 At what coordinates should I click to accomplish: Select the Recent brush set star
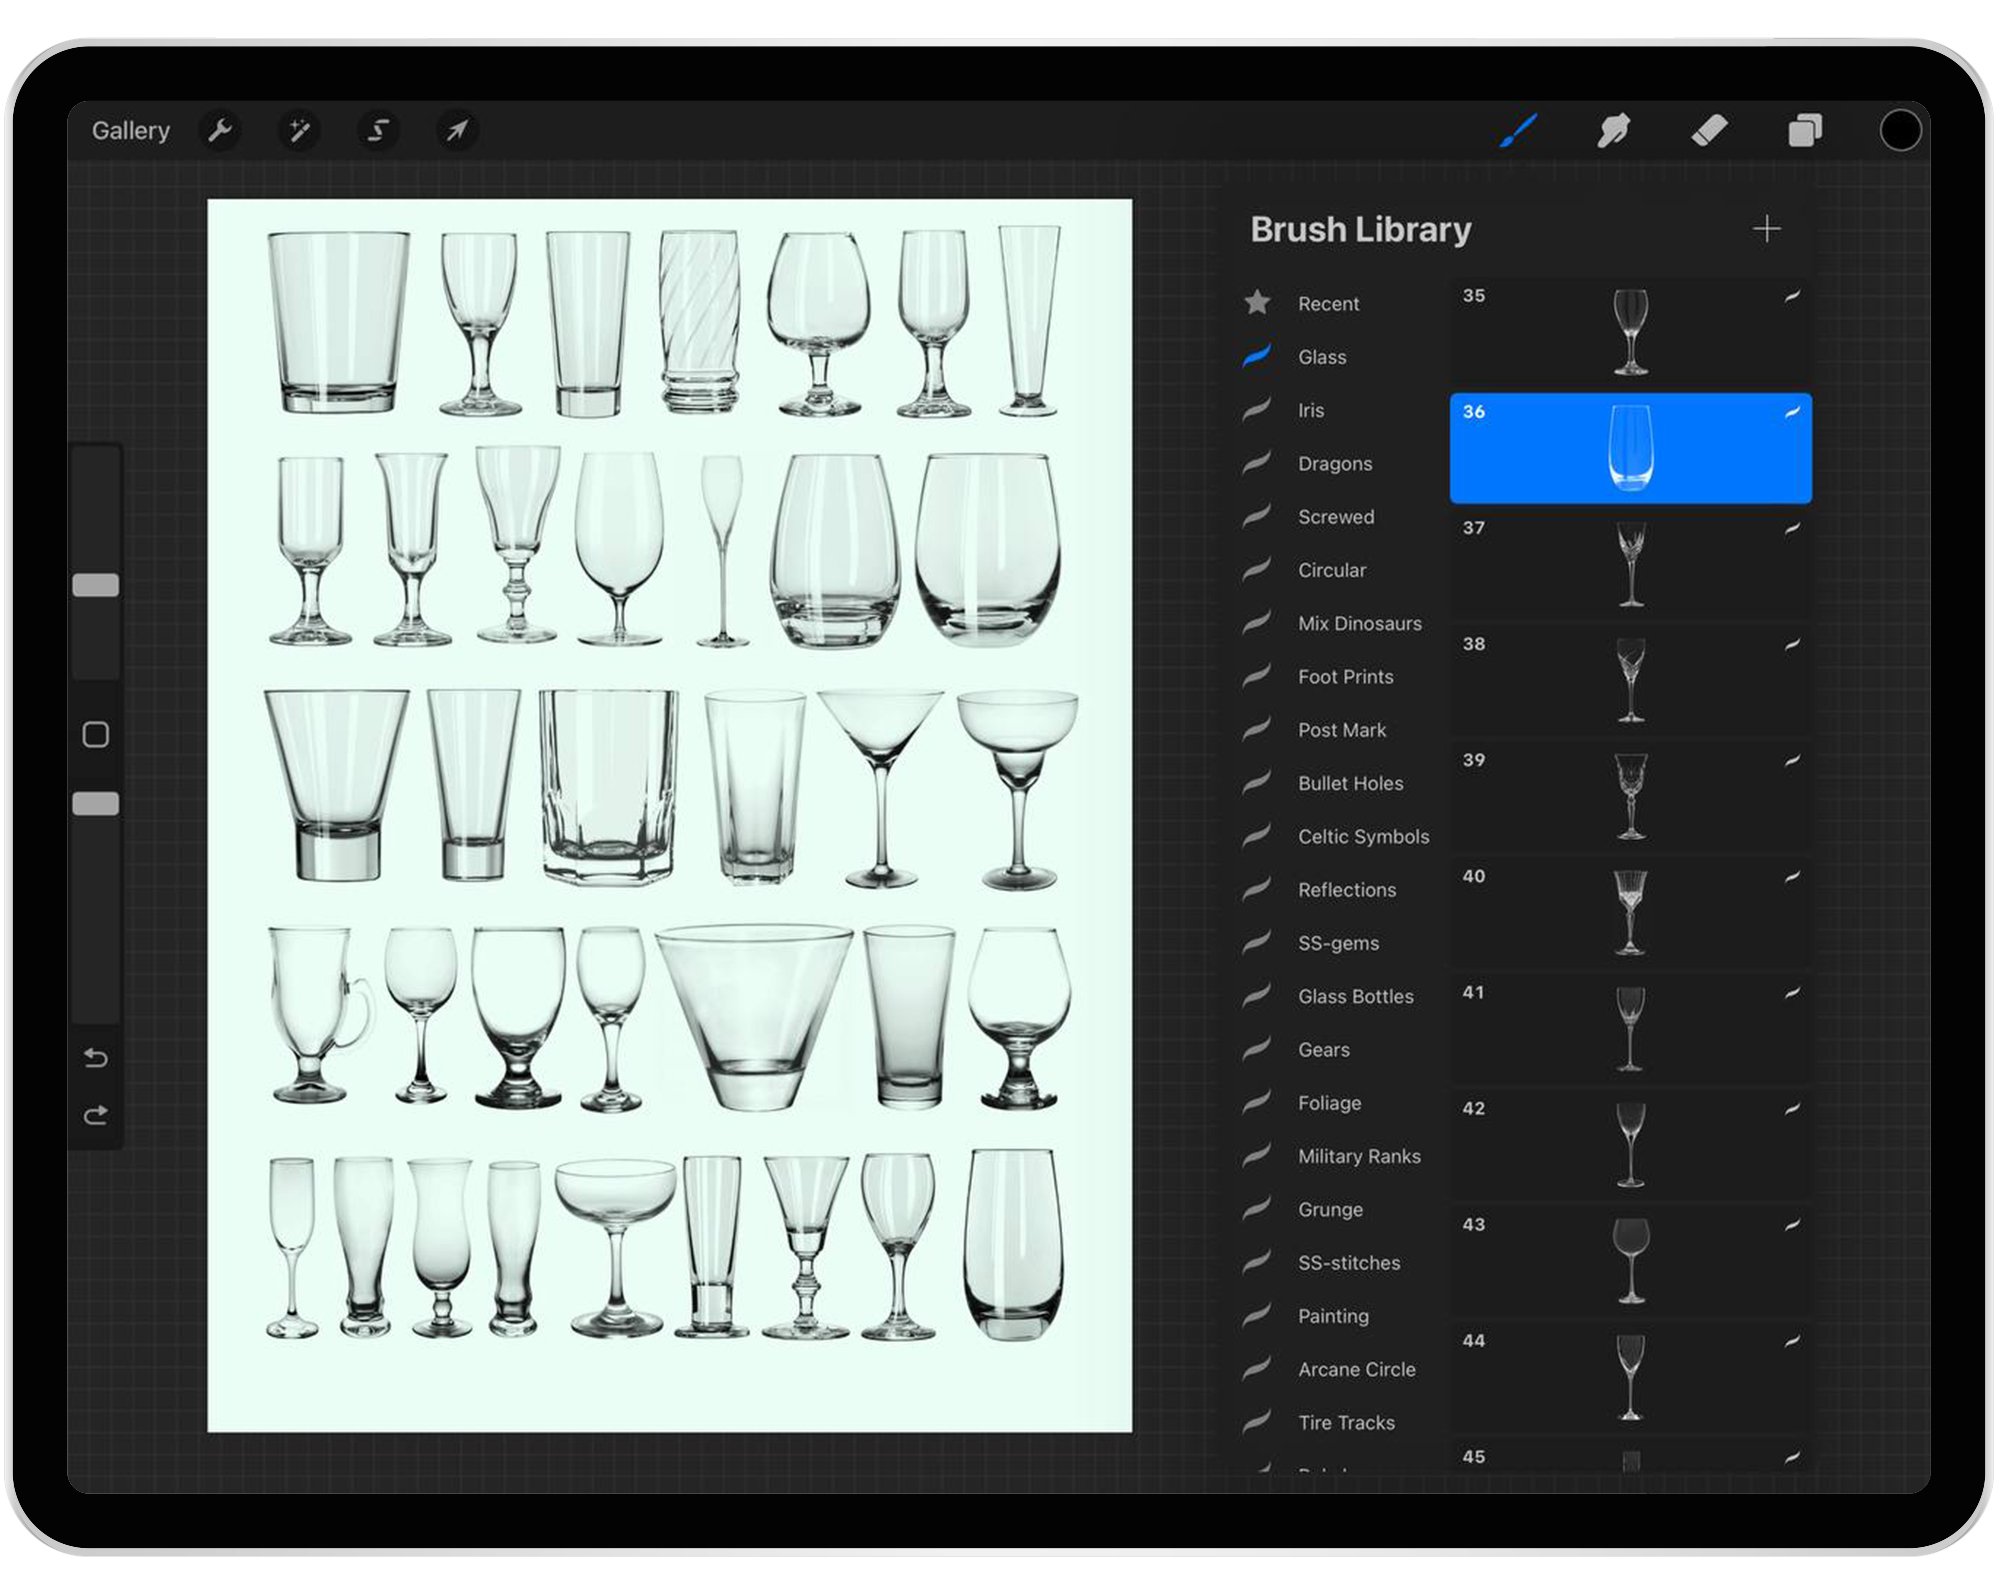[x=1256, y=303]
